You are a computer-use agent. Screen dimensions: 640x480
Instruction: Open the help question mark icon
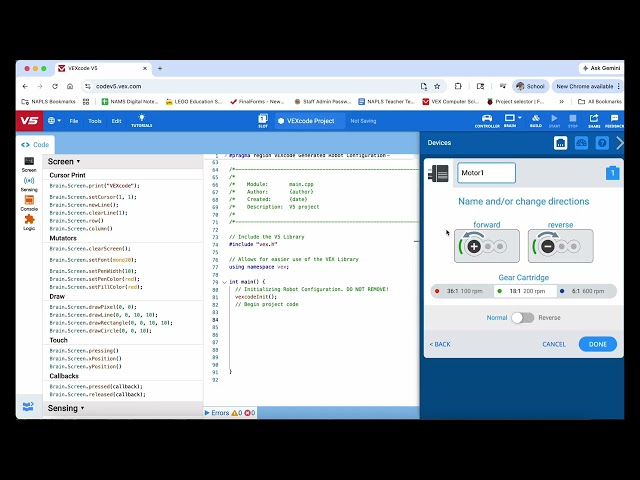[x=602, y=143]
